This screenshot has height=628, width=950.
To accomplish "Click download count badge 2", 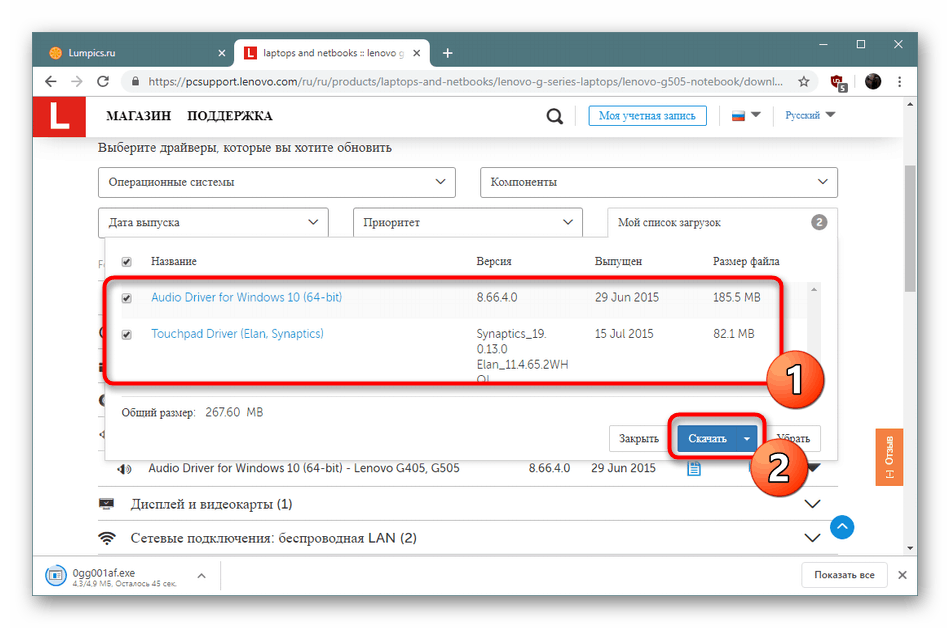I will tap(819, 222).
